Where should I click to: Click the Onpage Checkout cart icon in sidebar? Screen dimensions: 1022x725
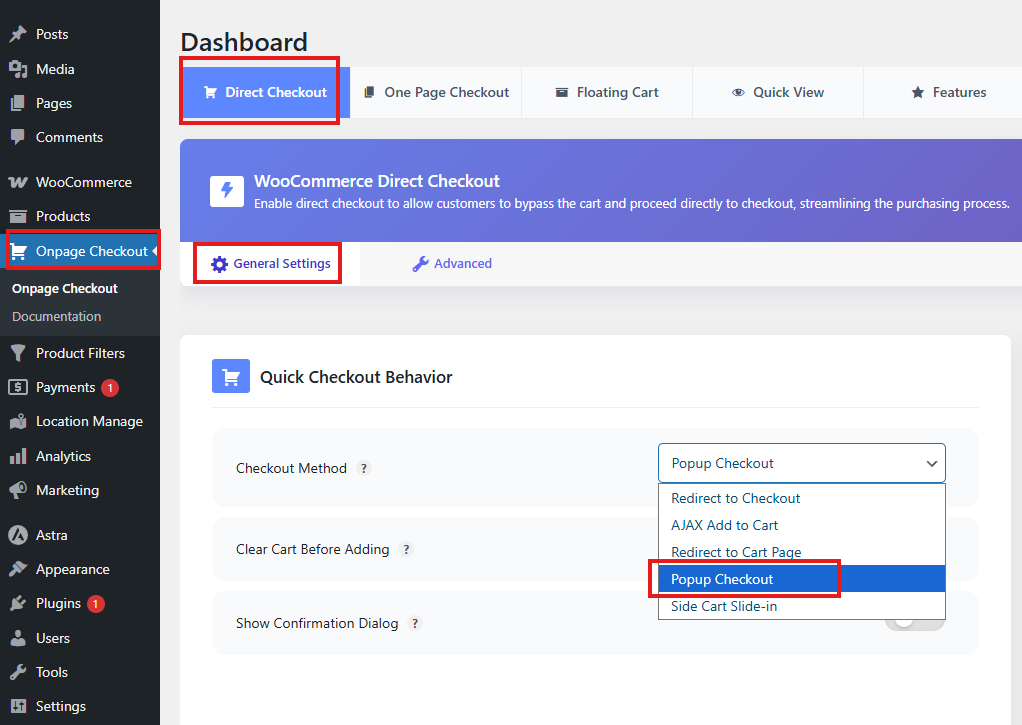pyautogui.click(x=19, y=251)
